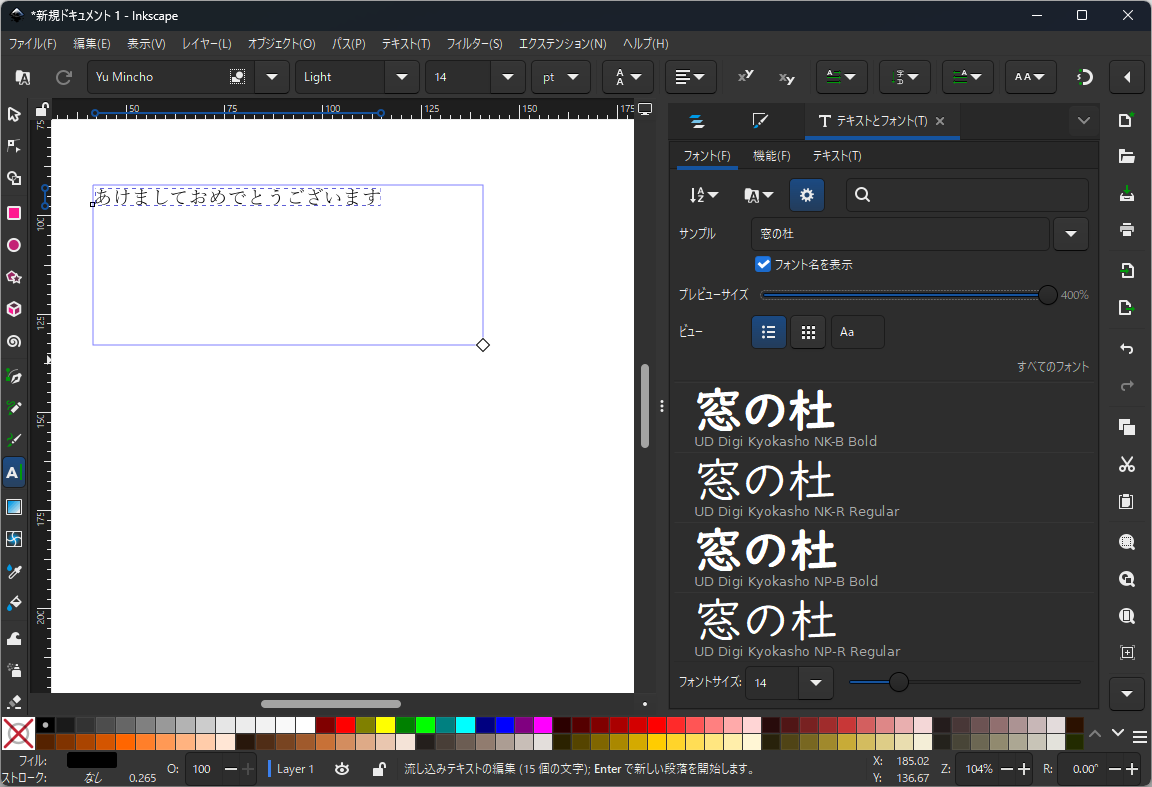This screenshot has width=1152, height=787.
Task: Open the font size 14 dropdown in toolbar
Action: point(508,77)
